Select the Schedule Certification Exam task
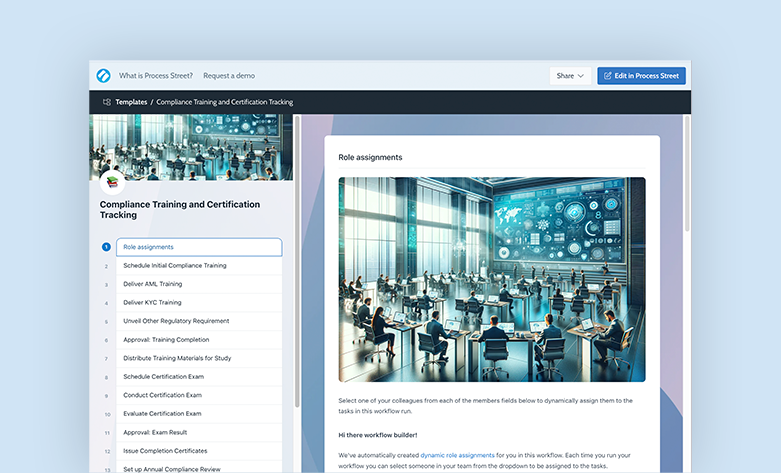The image size is (781, 473). 199,376
